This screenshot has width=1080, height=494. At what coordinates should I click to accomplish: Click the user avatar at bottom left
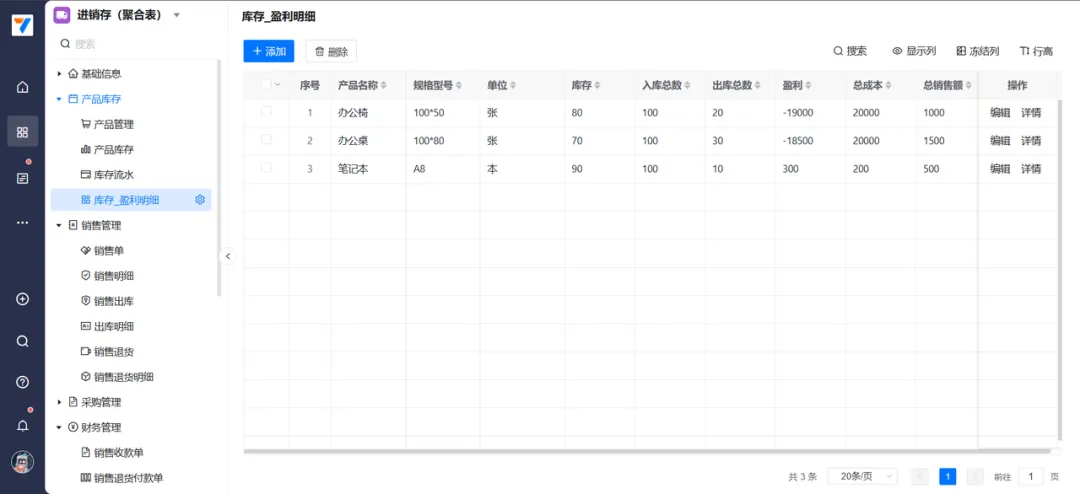(22, 462)
